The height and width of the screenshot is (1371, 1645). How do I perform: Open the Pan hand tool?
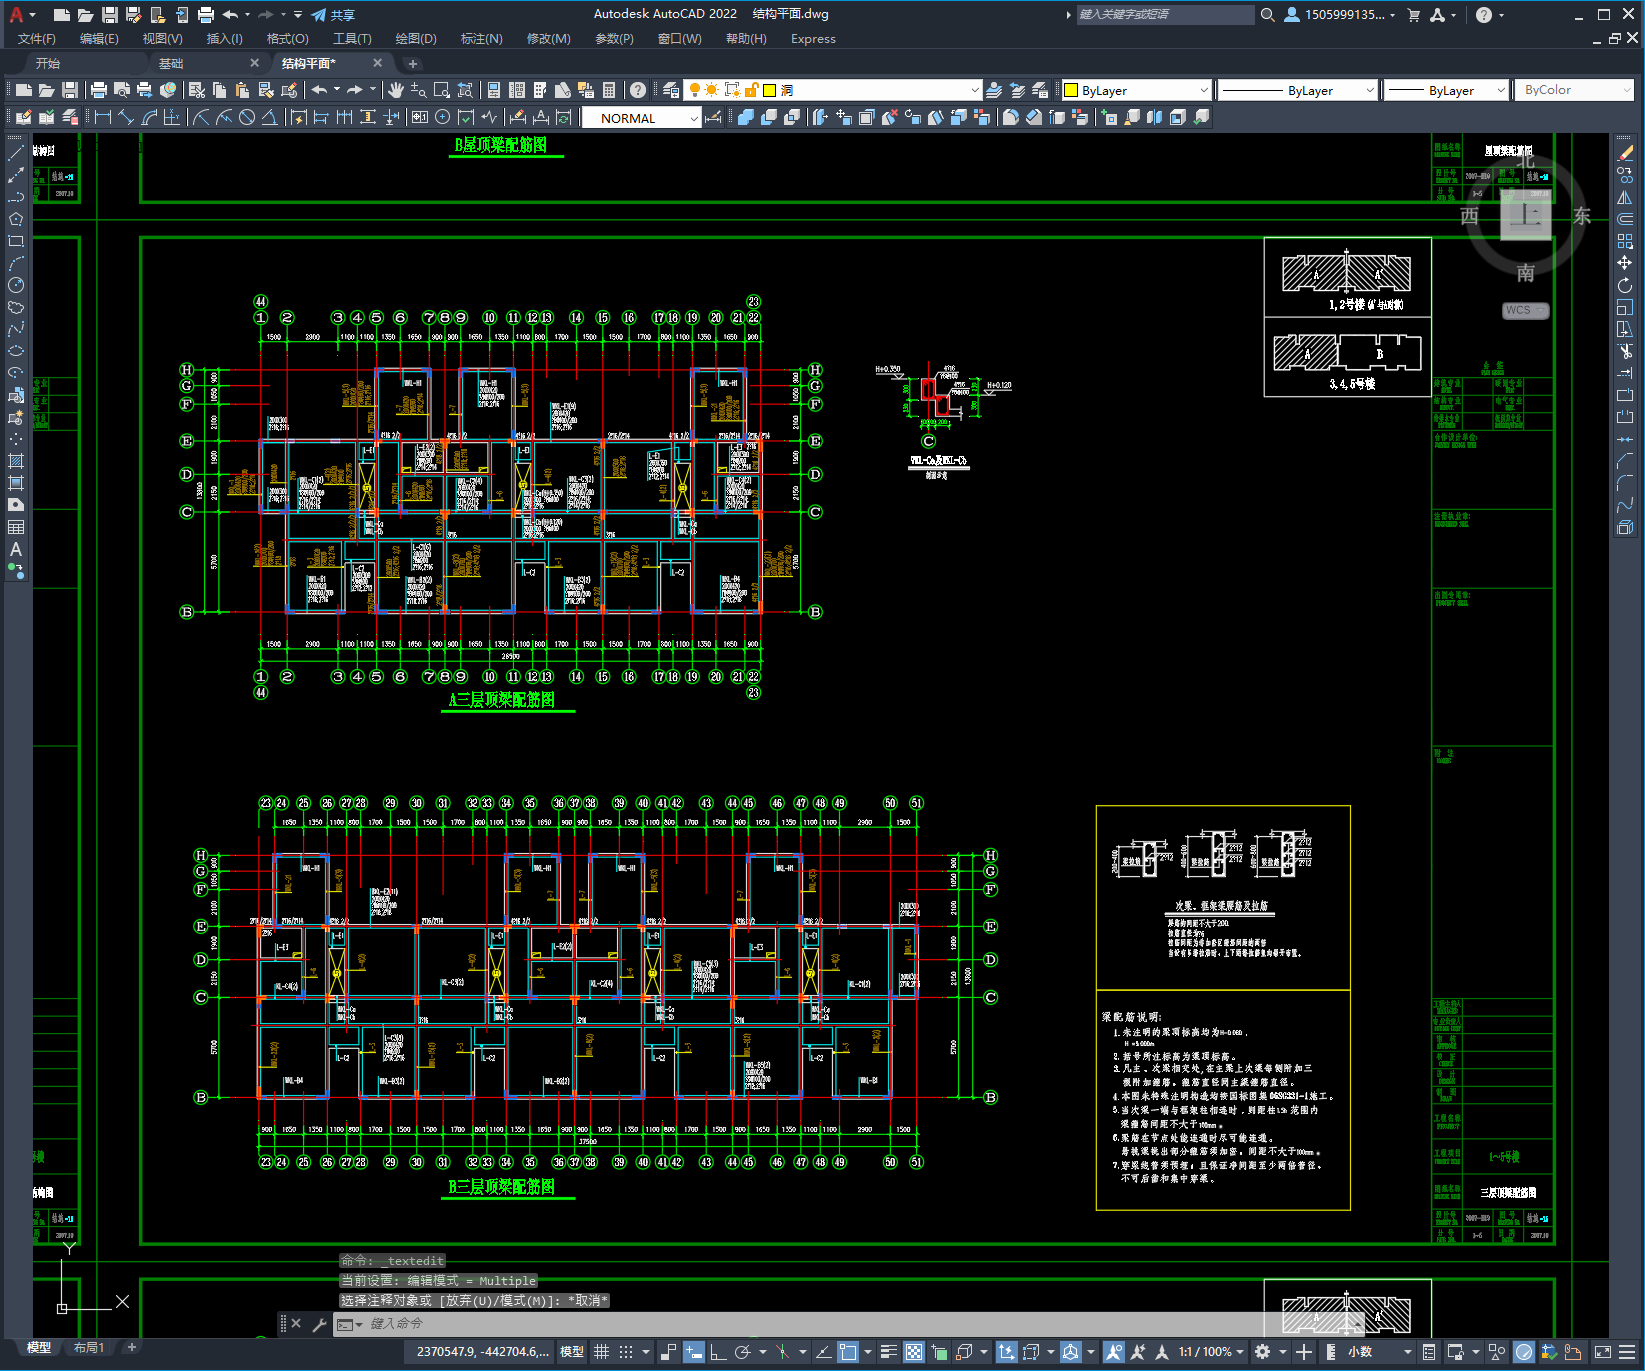[396, 90]
